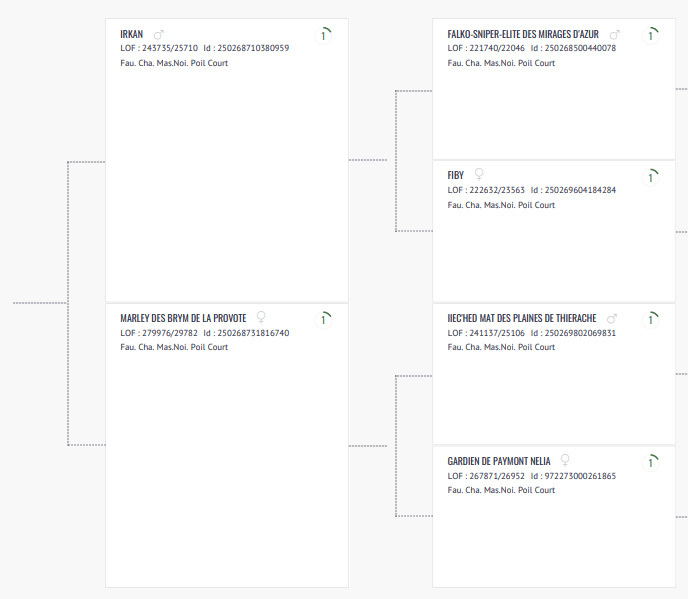Click the female symbol next to FIBY
Image resolution: width=688 pixels, height=599 pixels.
tap(479, 174)
